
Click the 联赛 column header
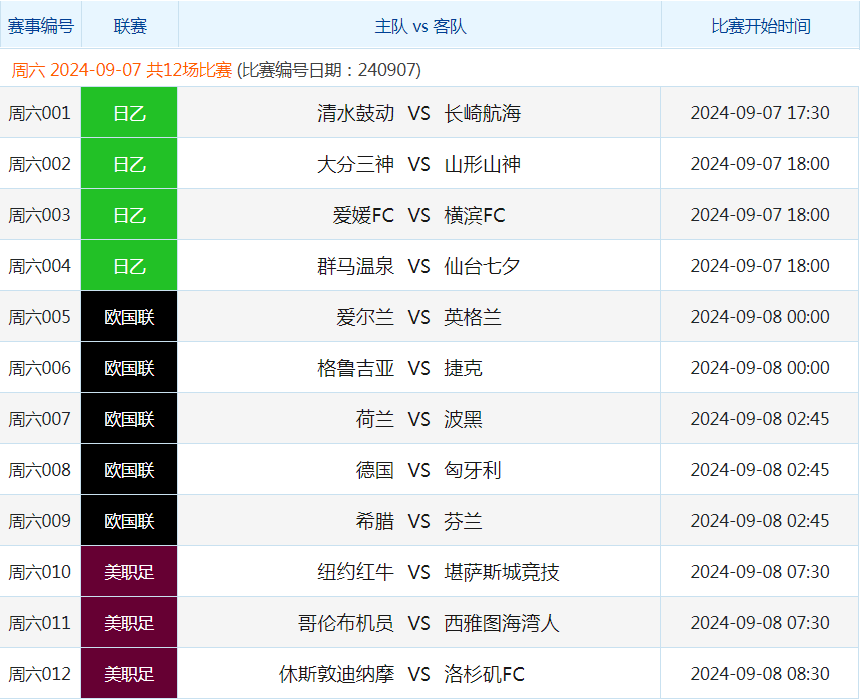pyautogui.click(x=130, y=26)
